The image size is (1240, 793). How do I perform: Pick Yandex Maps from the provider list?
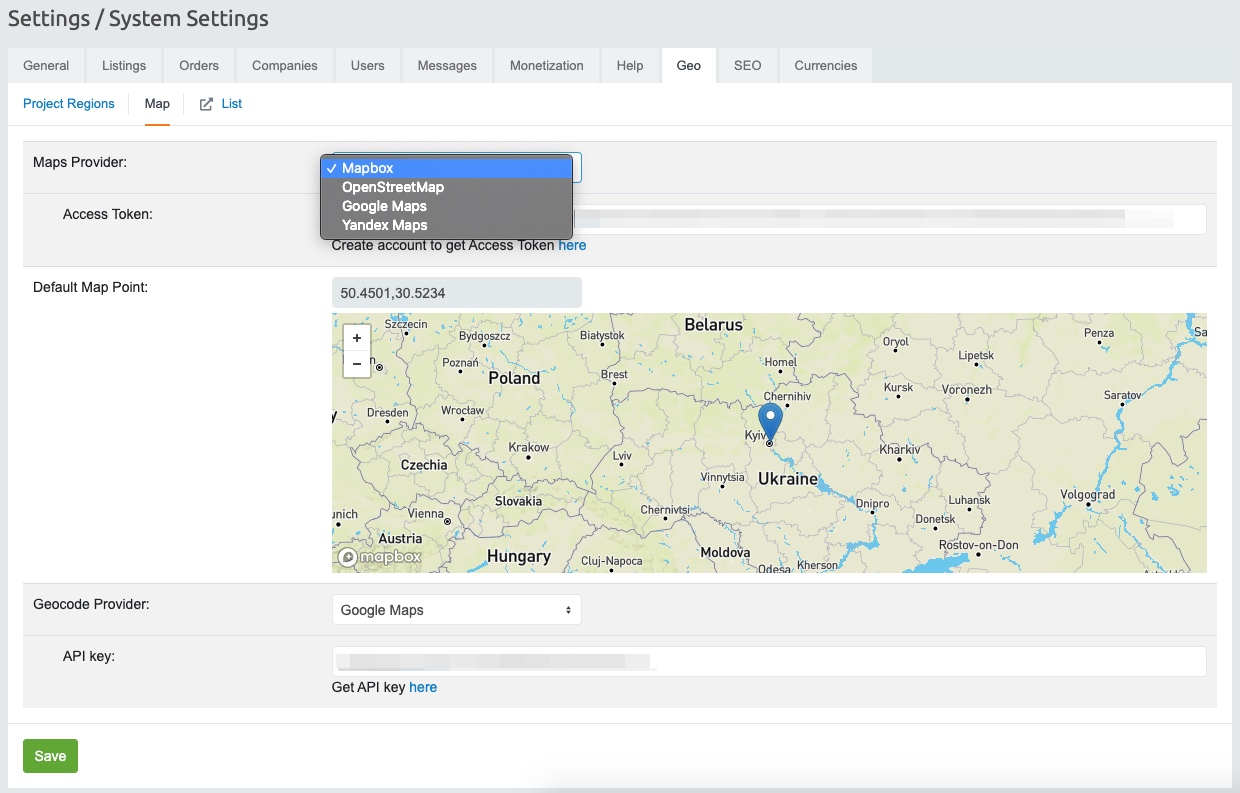447,225
